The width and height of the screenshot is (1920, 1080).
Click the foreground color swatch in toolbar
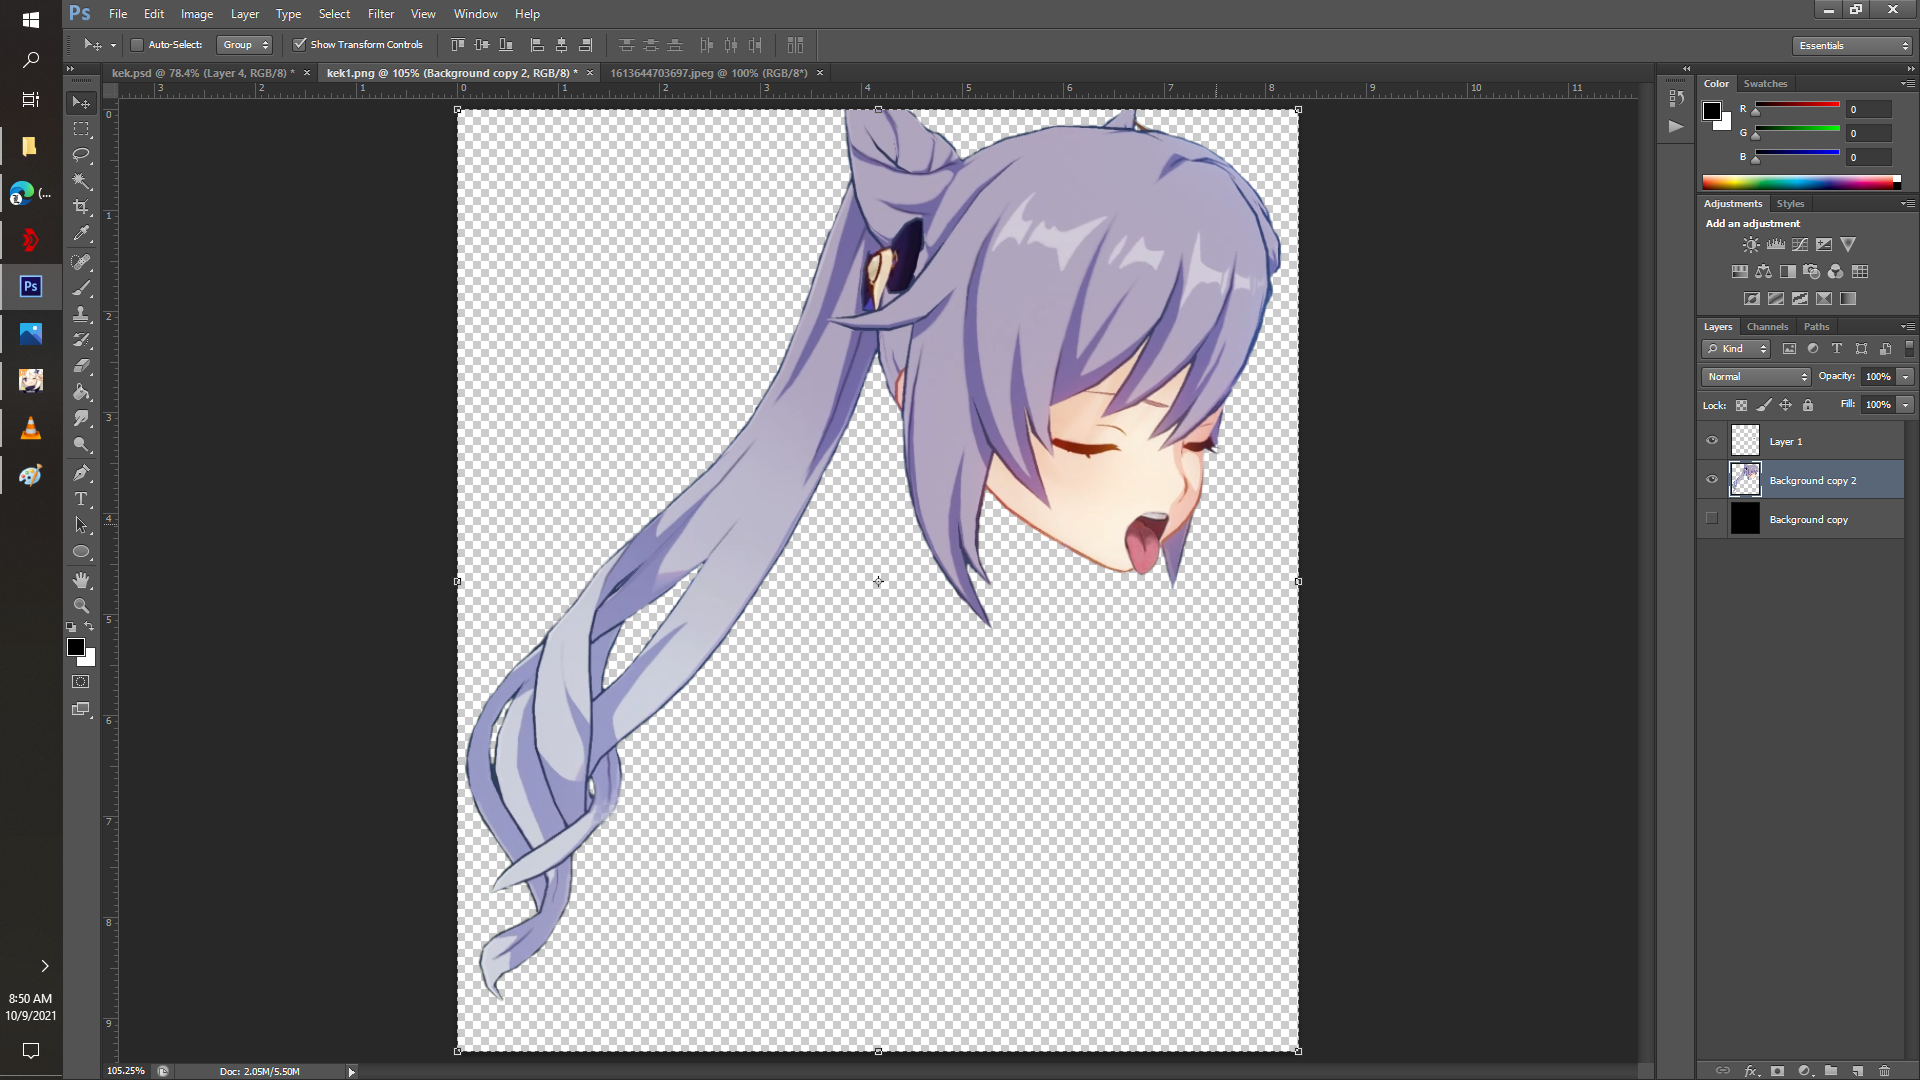pos(76,647)
